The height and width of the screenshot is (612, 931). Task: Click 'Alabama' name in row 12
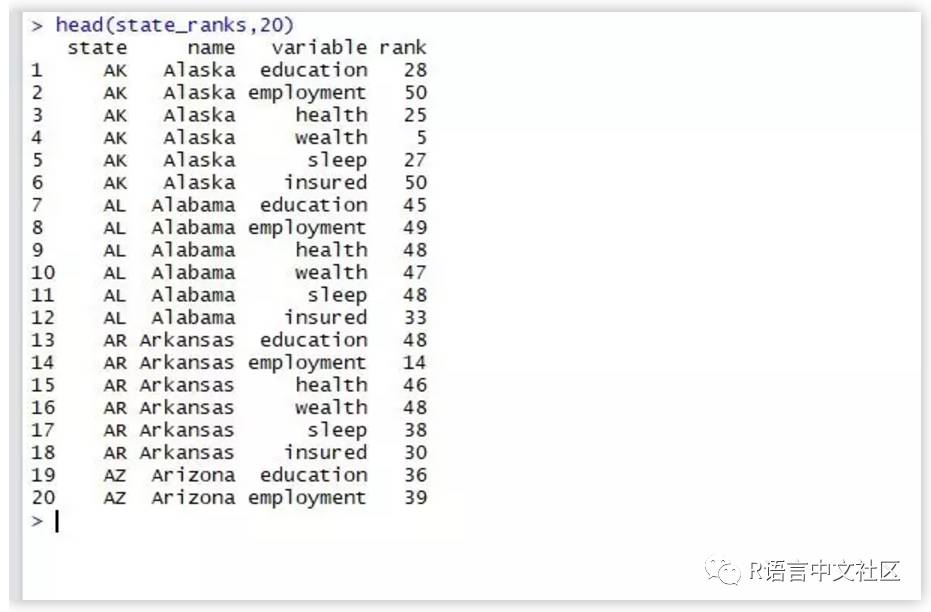(193, 317)
